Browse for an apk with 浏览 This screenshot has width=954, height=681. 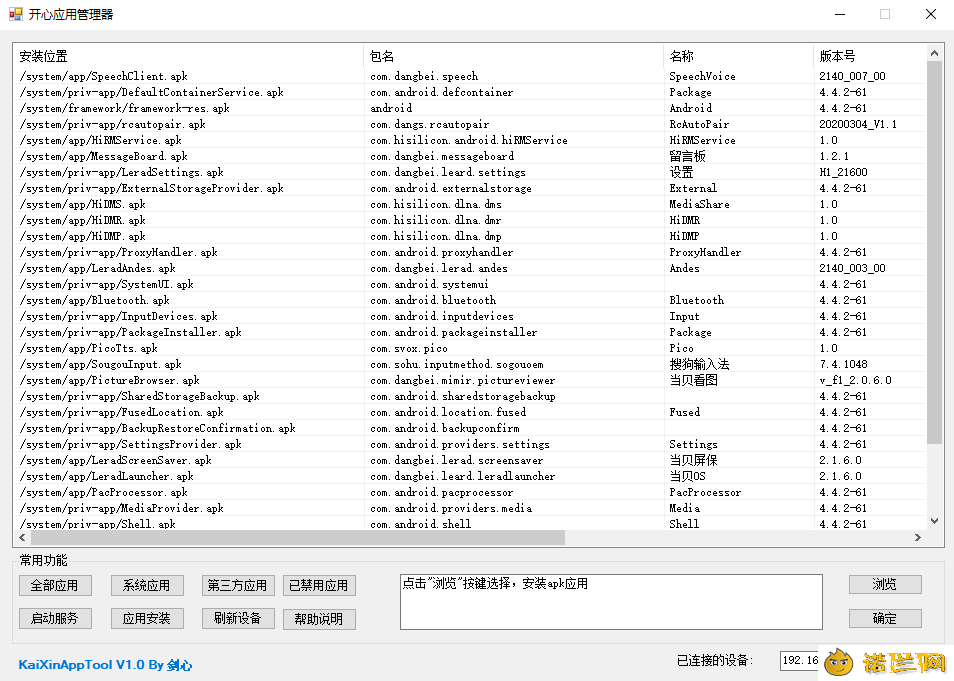(885, 584)
